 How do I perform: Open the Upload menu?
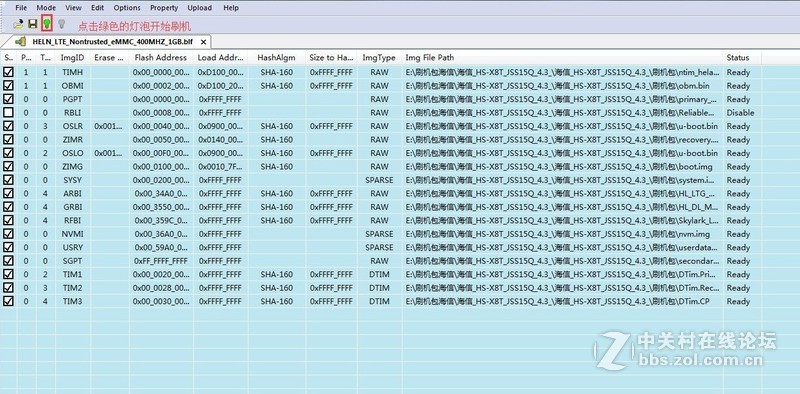point(199,8)
